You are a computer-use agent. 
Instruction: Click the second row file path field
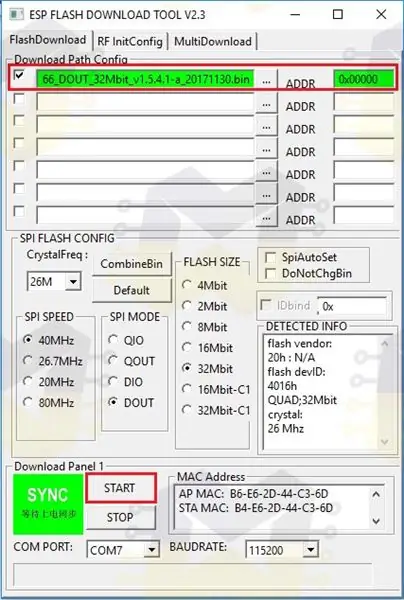(x=145, y=103)
